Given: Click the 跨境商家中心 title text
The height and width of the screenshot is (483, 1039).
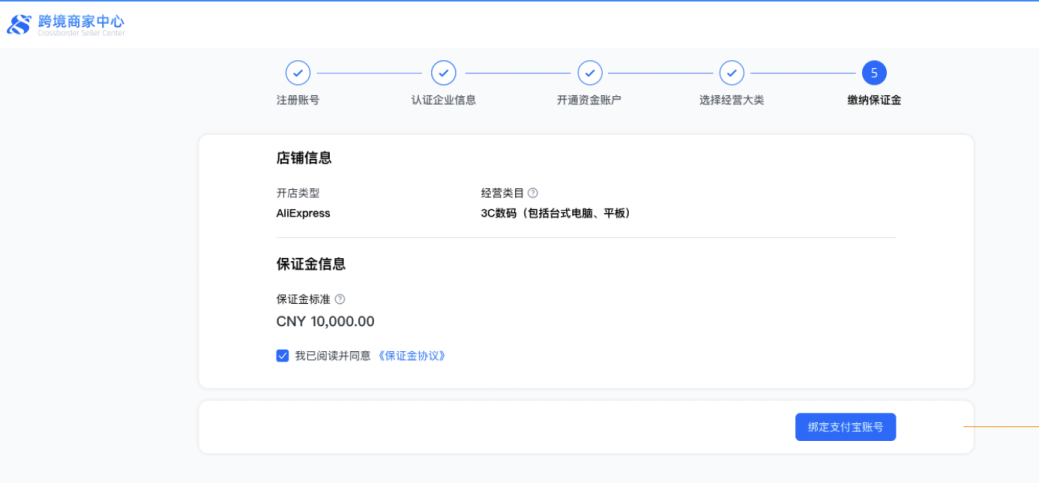Looking at the screenshot, I should coord(81,21).
